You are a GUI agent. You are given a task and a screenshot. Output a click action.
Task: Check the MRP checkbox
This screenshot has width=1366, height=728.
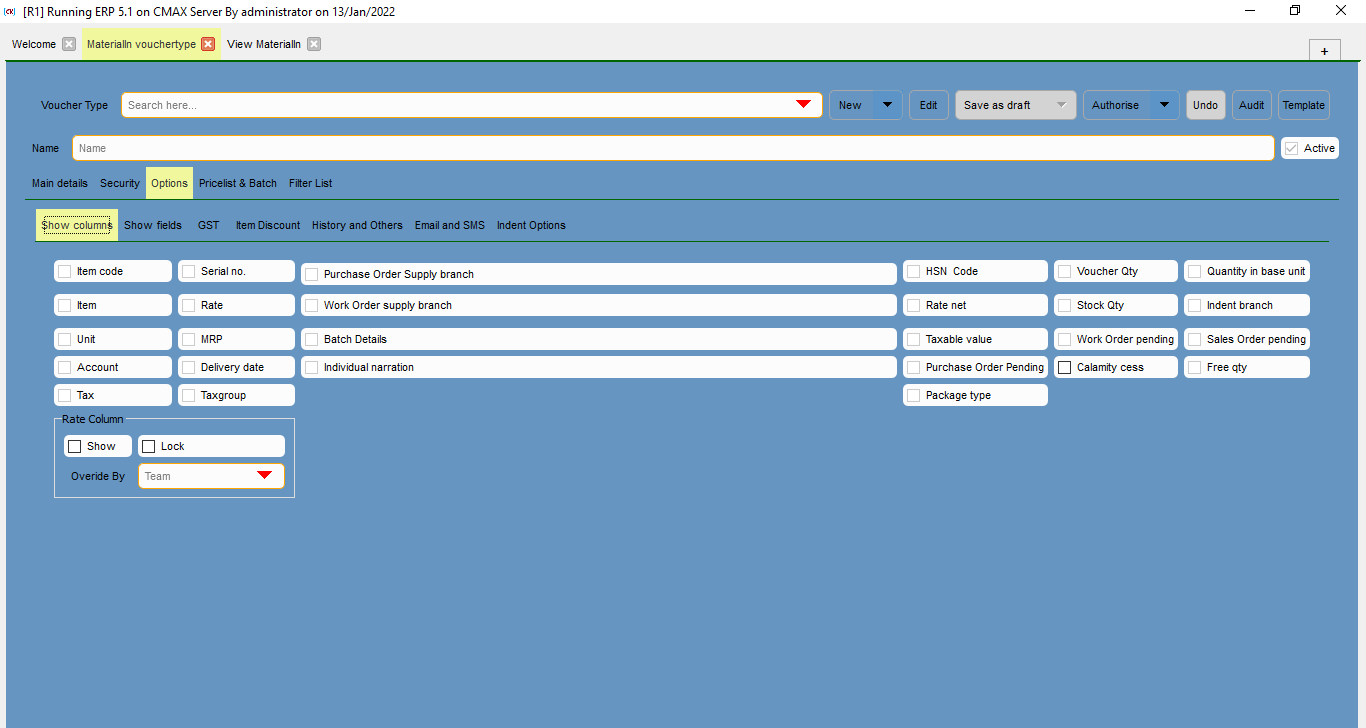(x=189, y=339)
